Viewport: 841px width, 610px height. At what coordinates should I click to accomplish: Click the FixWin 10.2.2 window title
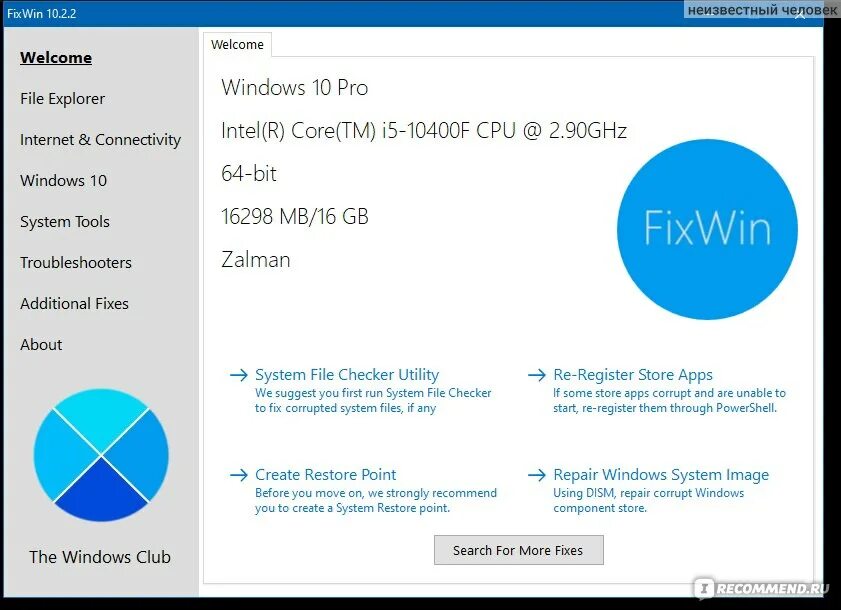pyautogui.click(x=42, y=13)
